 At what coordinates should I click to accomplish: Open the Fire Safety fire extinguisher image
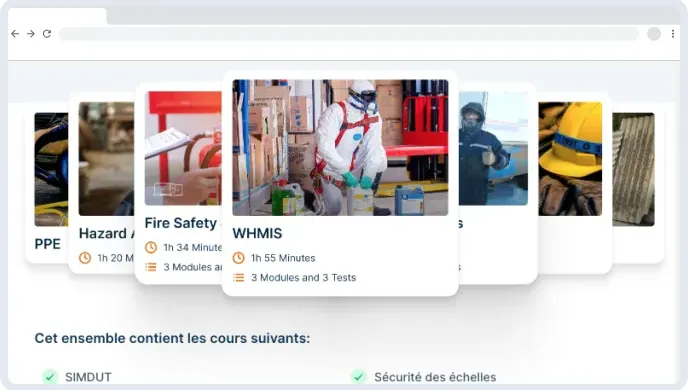183,148
